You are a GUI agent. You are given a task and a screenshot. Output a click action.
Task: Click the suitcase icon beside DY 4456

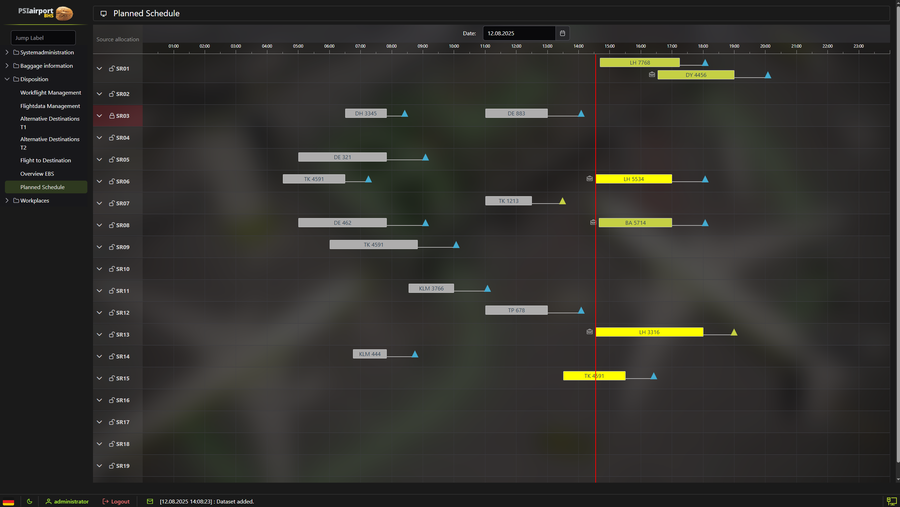coord(652,75)
